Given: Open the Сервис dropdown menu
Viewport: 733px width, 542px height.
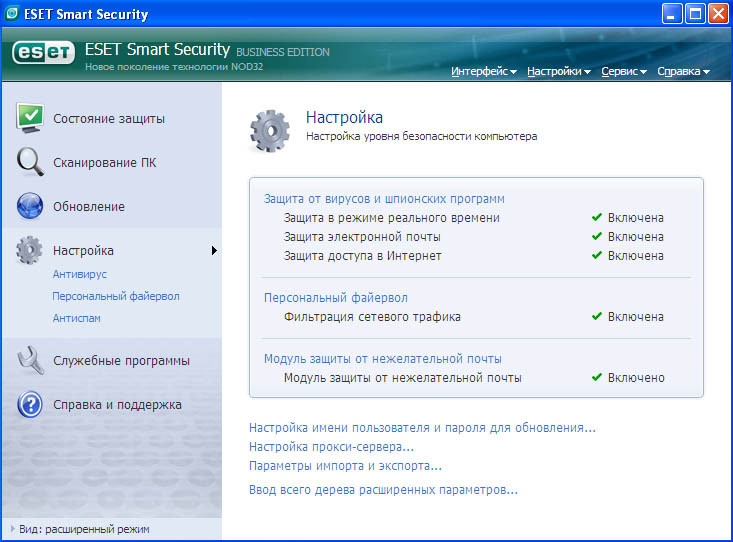Looking at the screenshot, I should point(624,71).
